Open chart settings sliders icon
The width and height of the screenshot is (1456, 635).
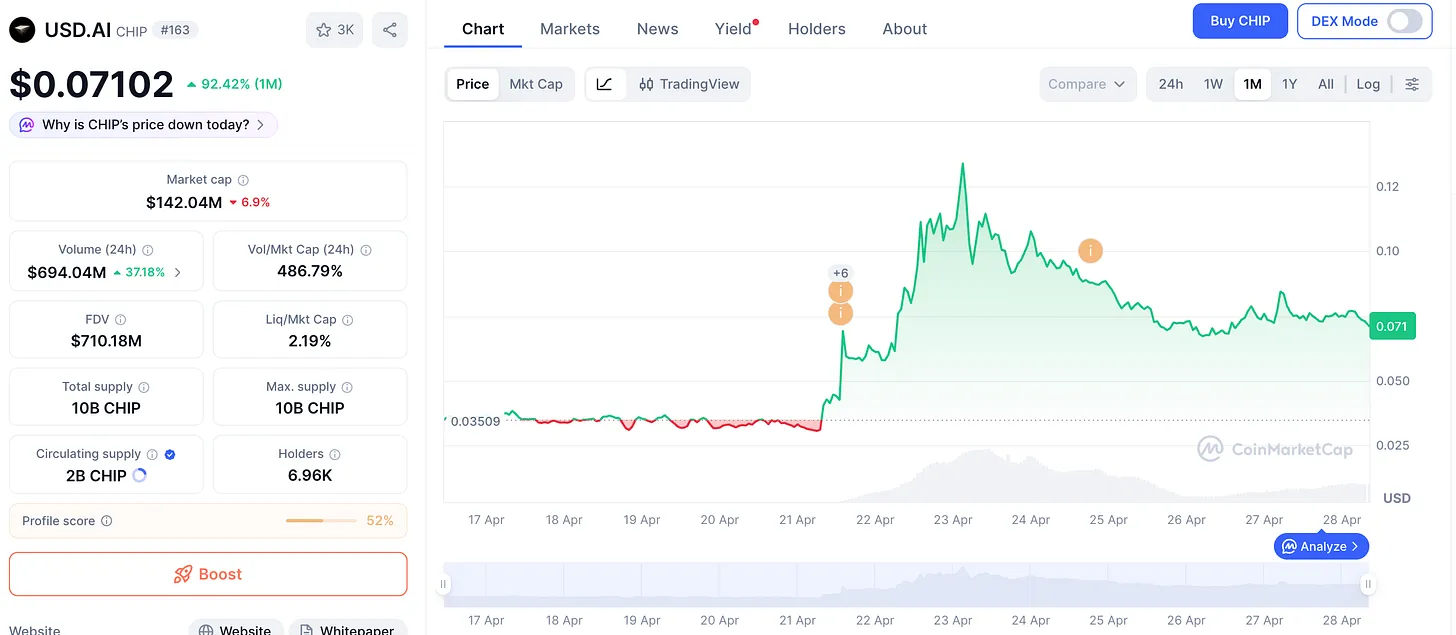click(1412, 84)
